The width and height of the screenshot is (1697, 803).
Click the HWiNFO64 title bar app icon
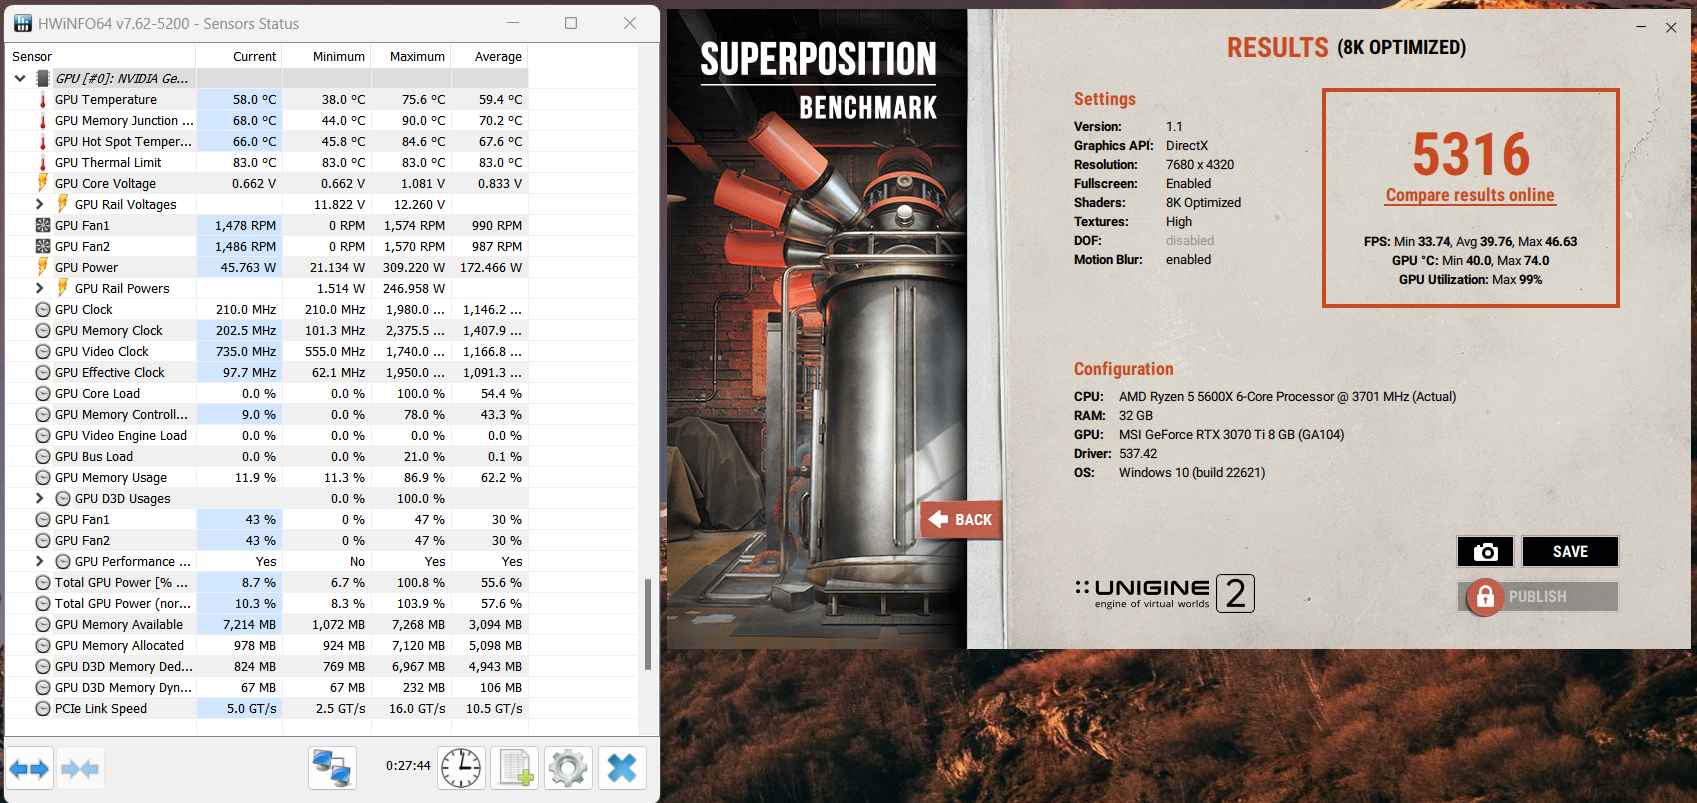pos(23,23)
